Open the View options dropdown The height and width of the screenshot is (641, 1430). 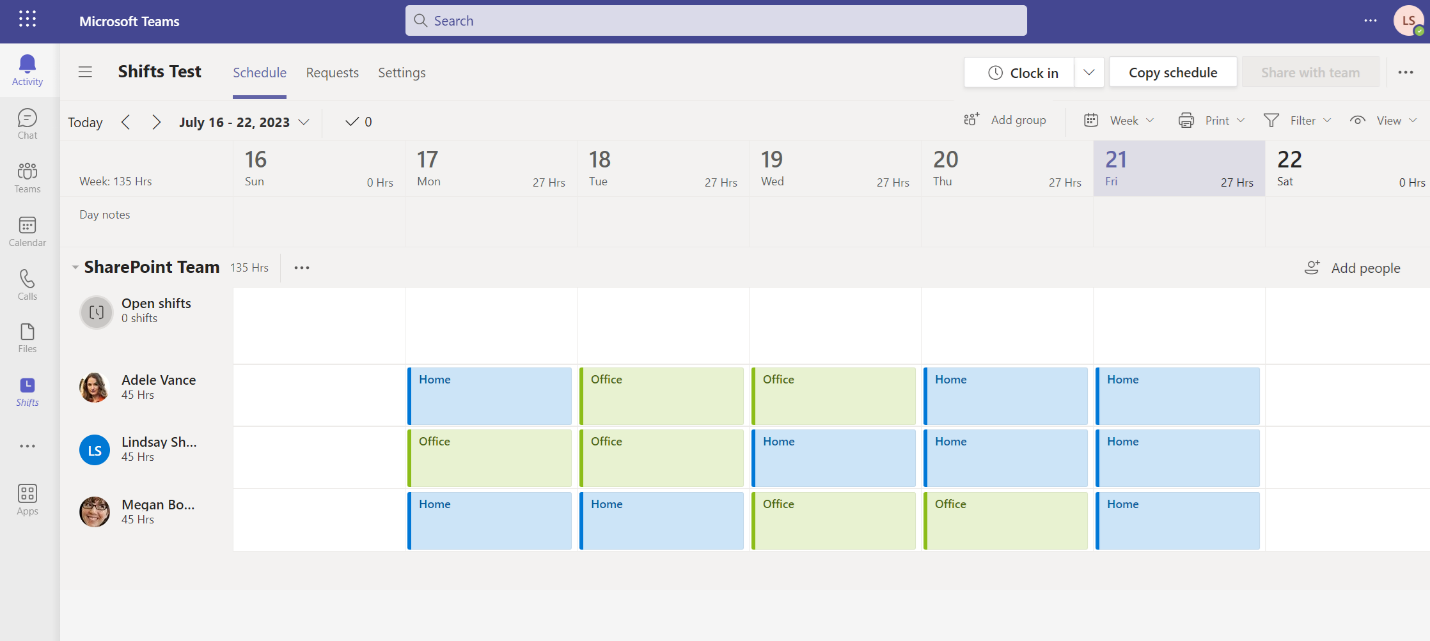click(1384, 120)
